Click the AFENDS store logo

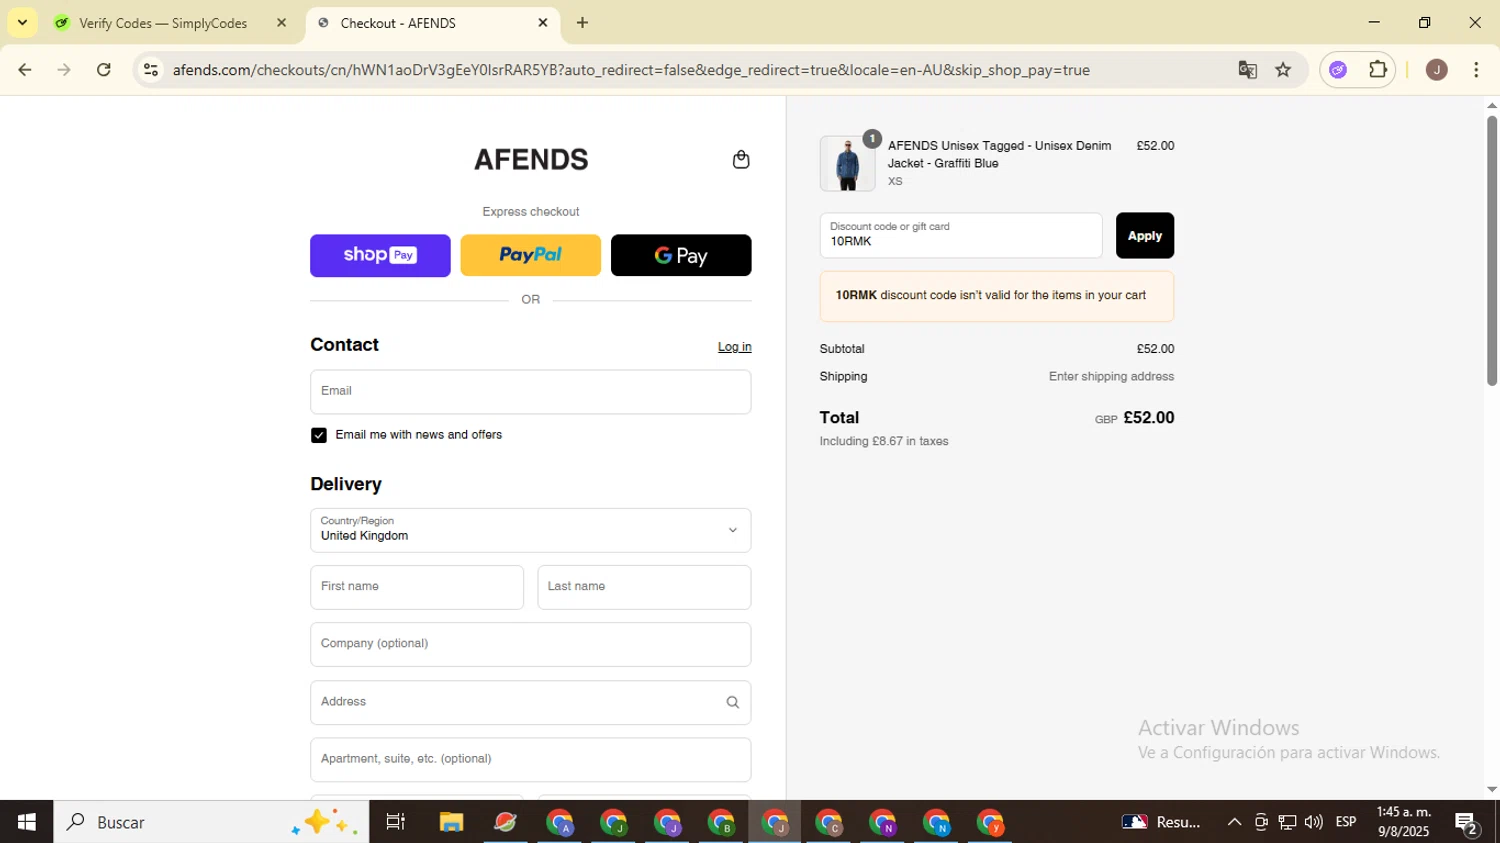click(531, 160)
